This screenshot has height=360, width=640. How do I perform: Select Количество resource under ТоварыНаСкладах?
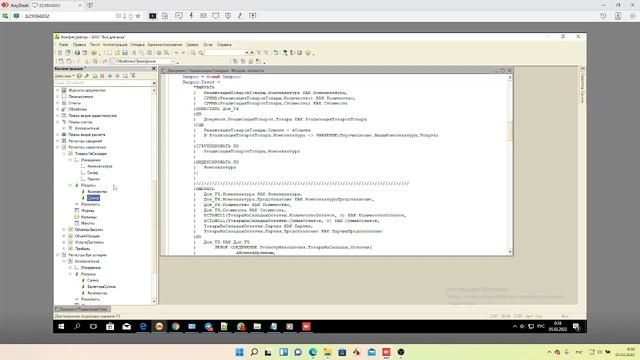pyautogui.click(x=97, y=191)
